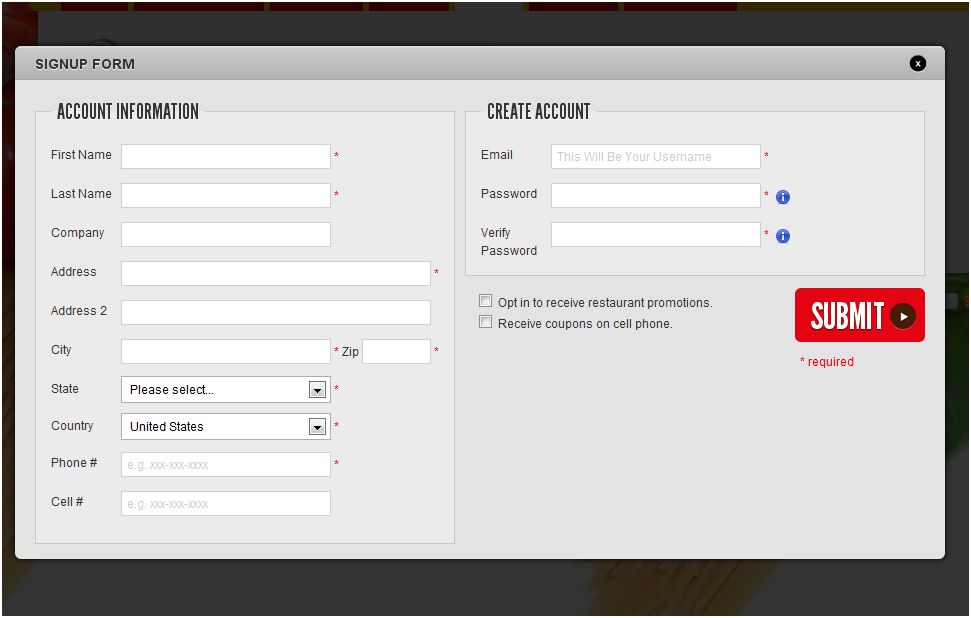Submit the signup form
The image size is (971, 618).
(x=860, y=315)
